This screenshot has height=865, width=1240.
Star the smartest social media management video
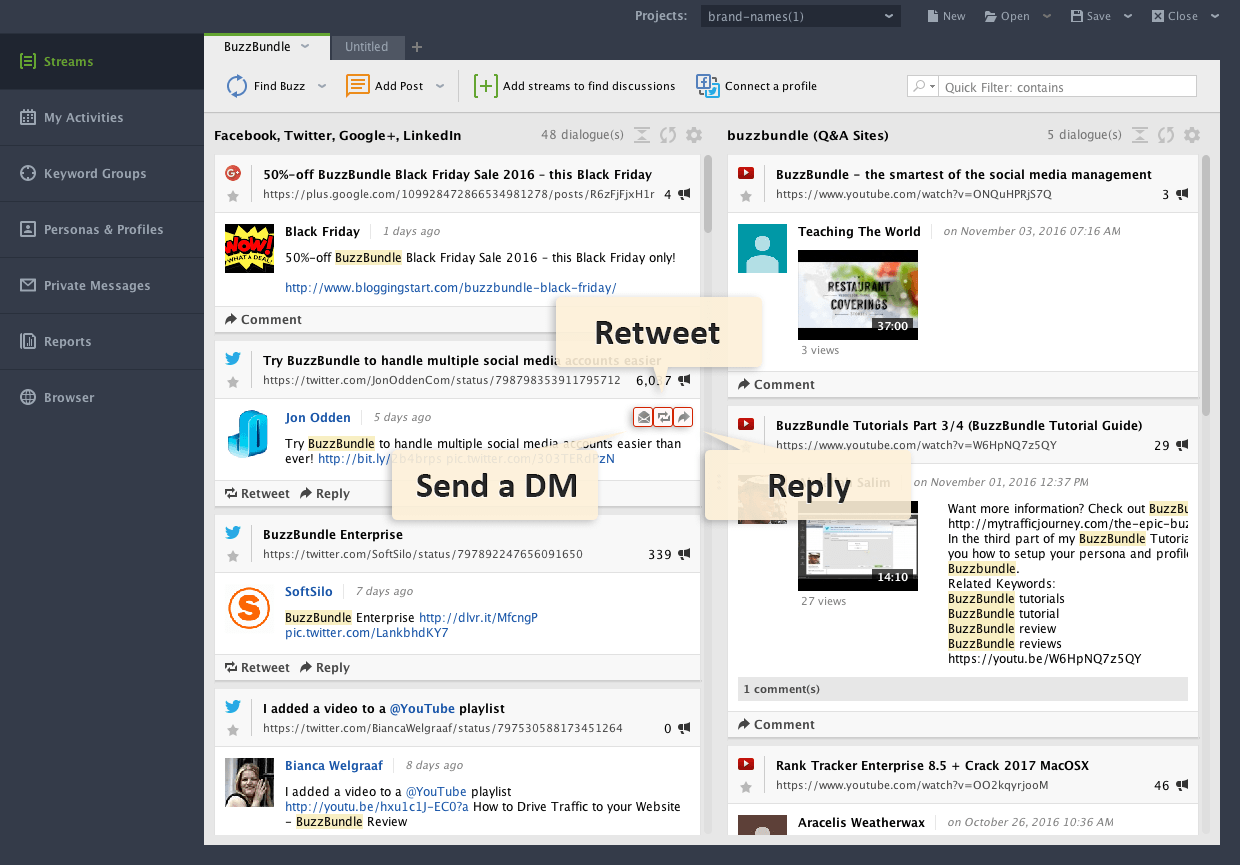pos(745,196)
